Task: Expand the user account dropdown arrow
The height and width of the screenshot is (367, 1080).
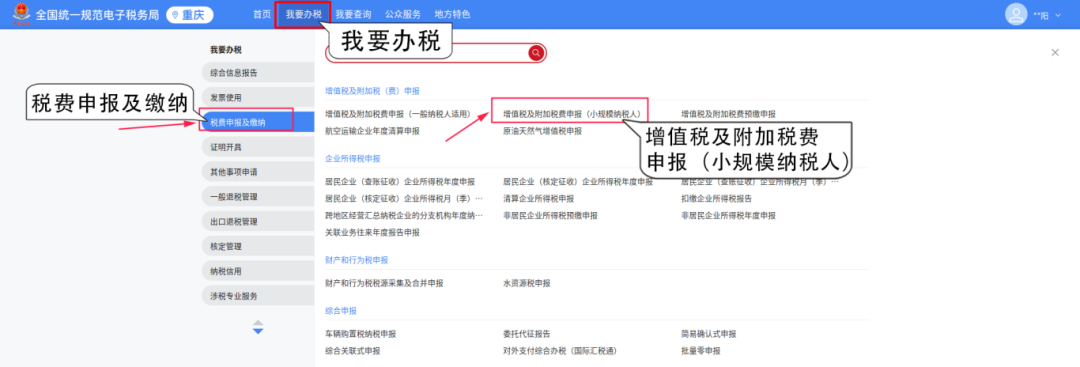Action: [x=1058, y=15]
